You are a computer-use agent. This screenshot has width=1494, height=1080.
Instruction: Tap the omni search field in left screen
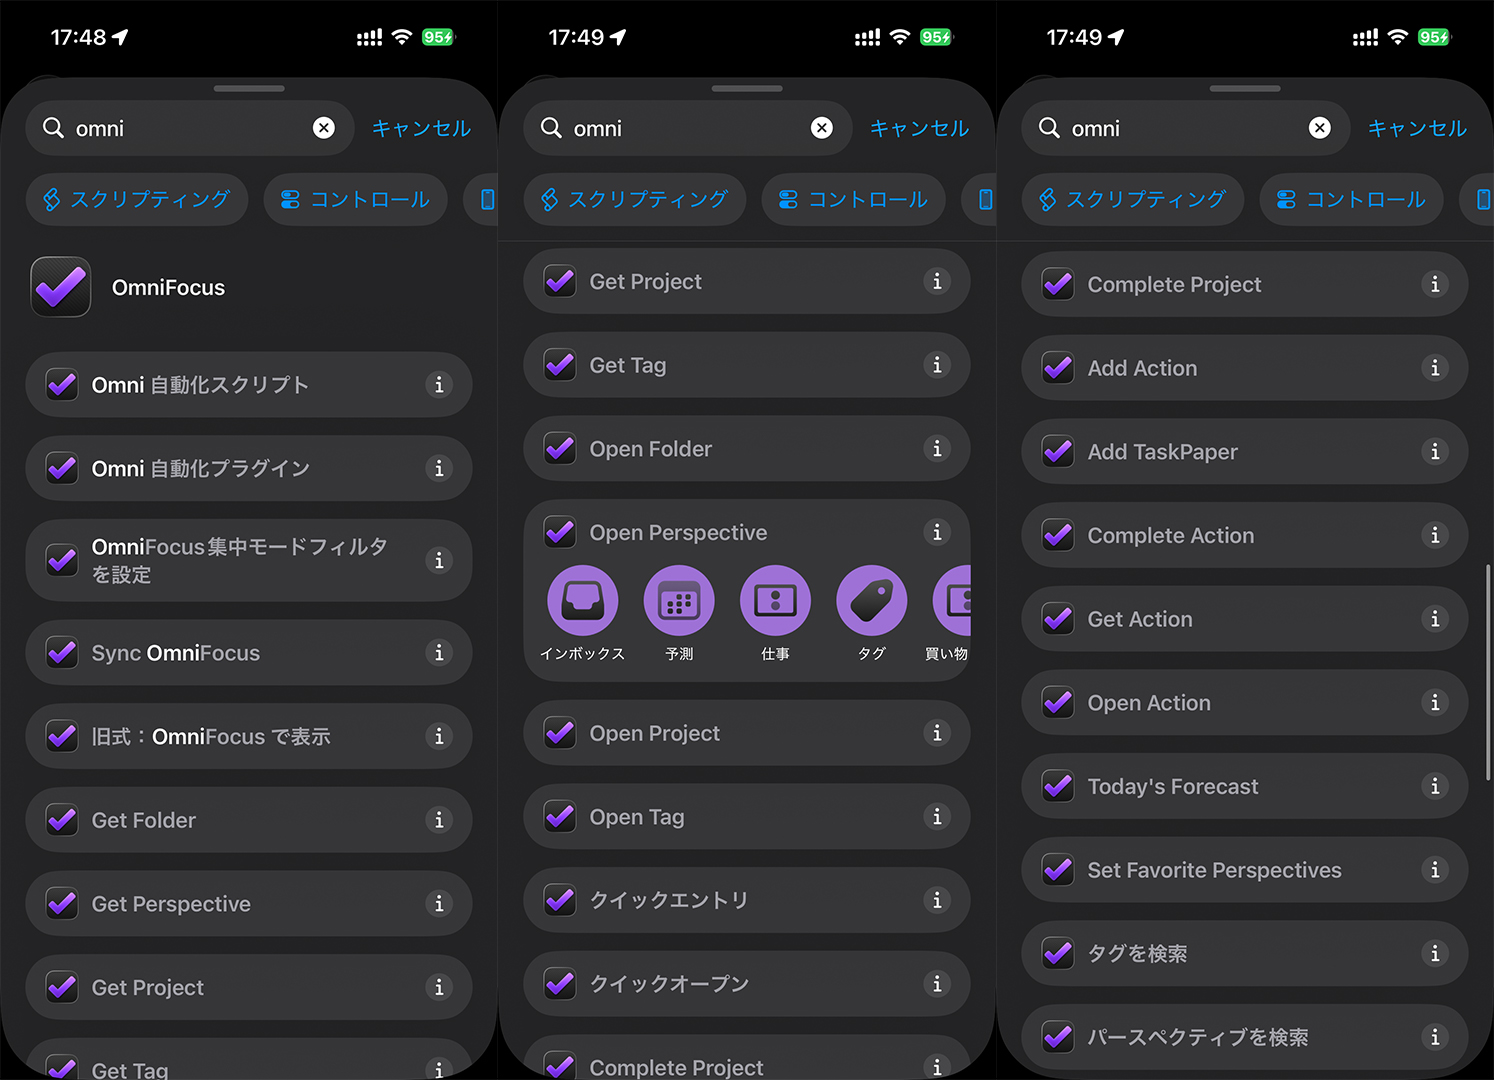click(x=190, y=128)
